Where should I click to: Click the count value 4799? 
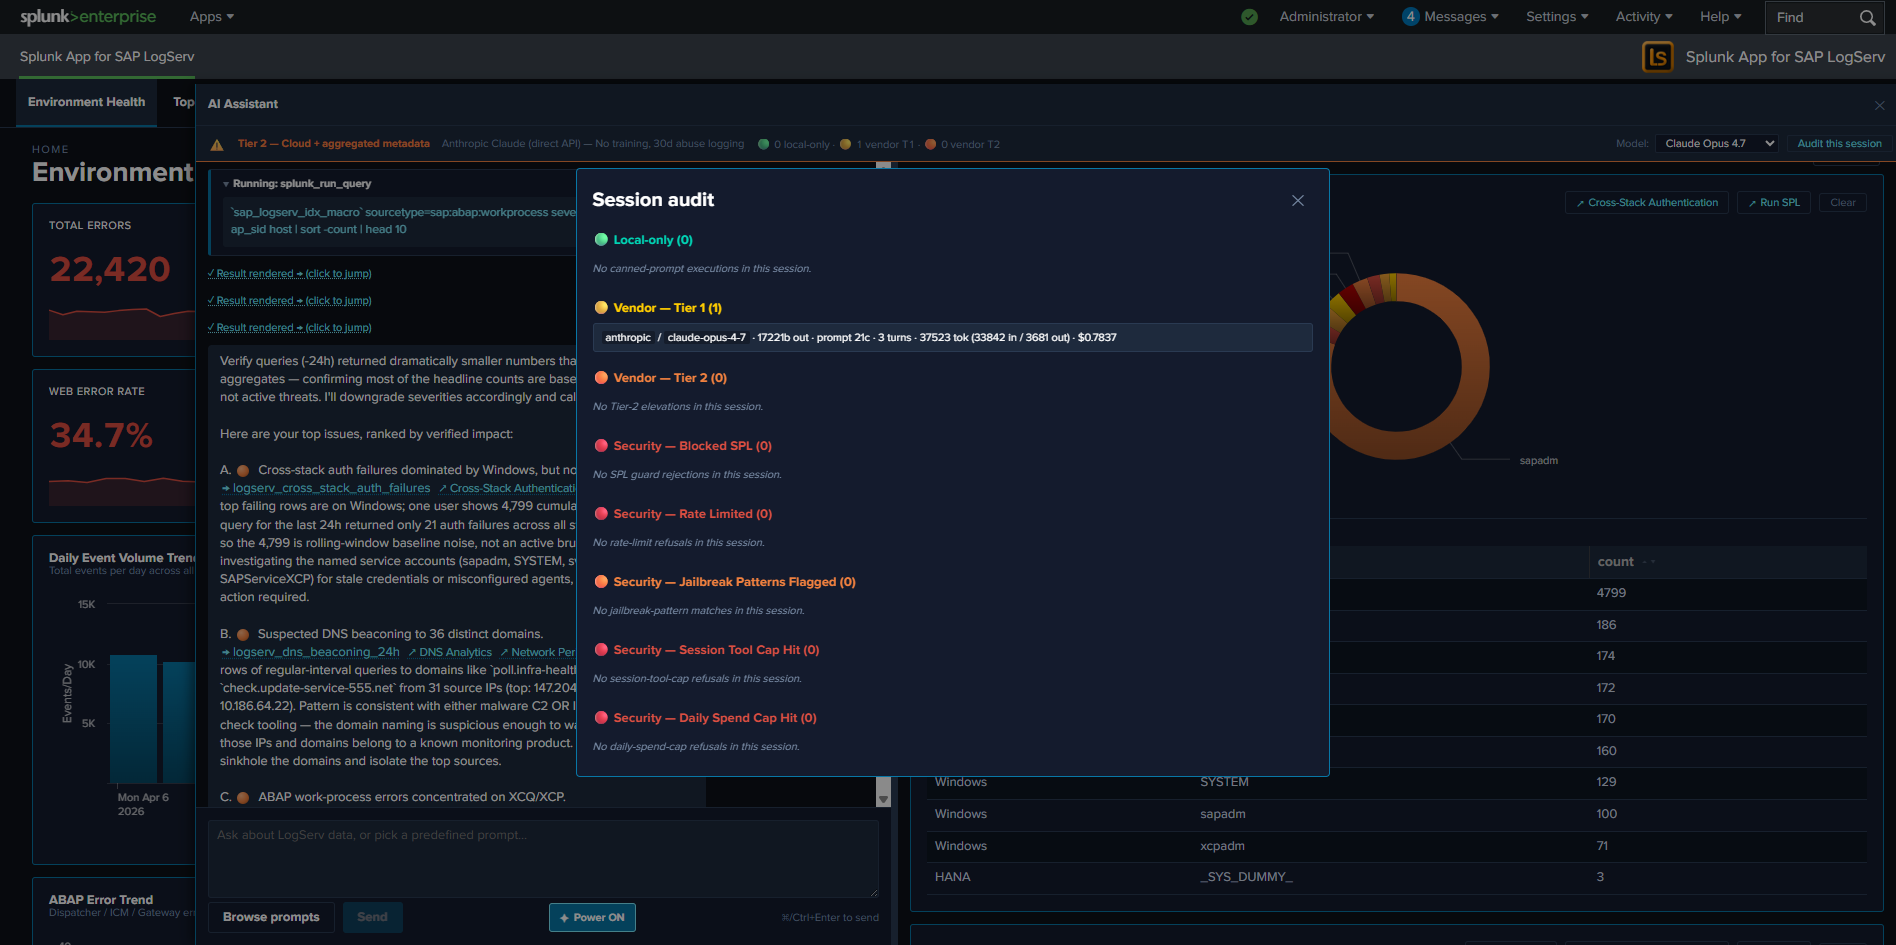coord(1611,593)
